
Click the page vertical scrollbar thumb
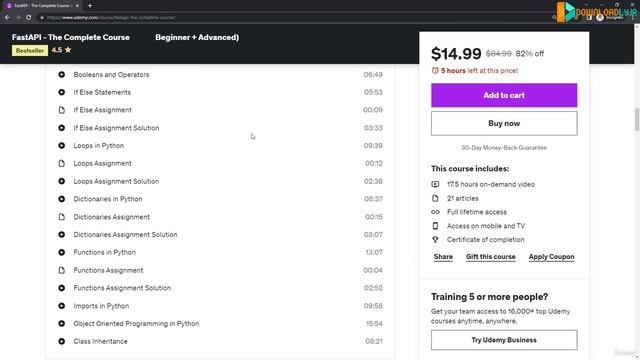tap(637, 119)
